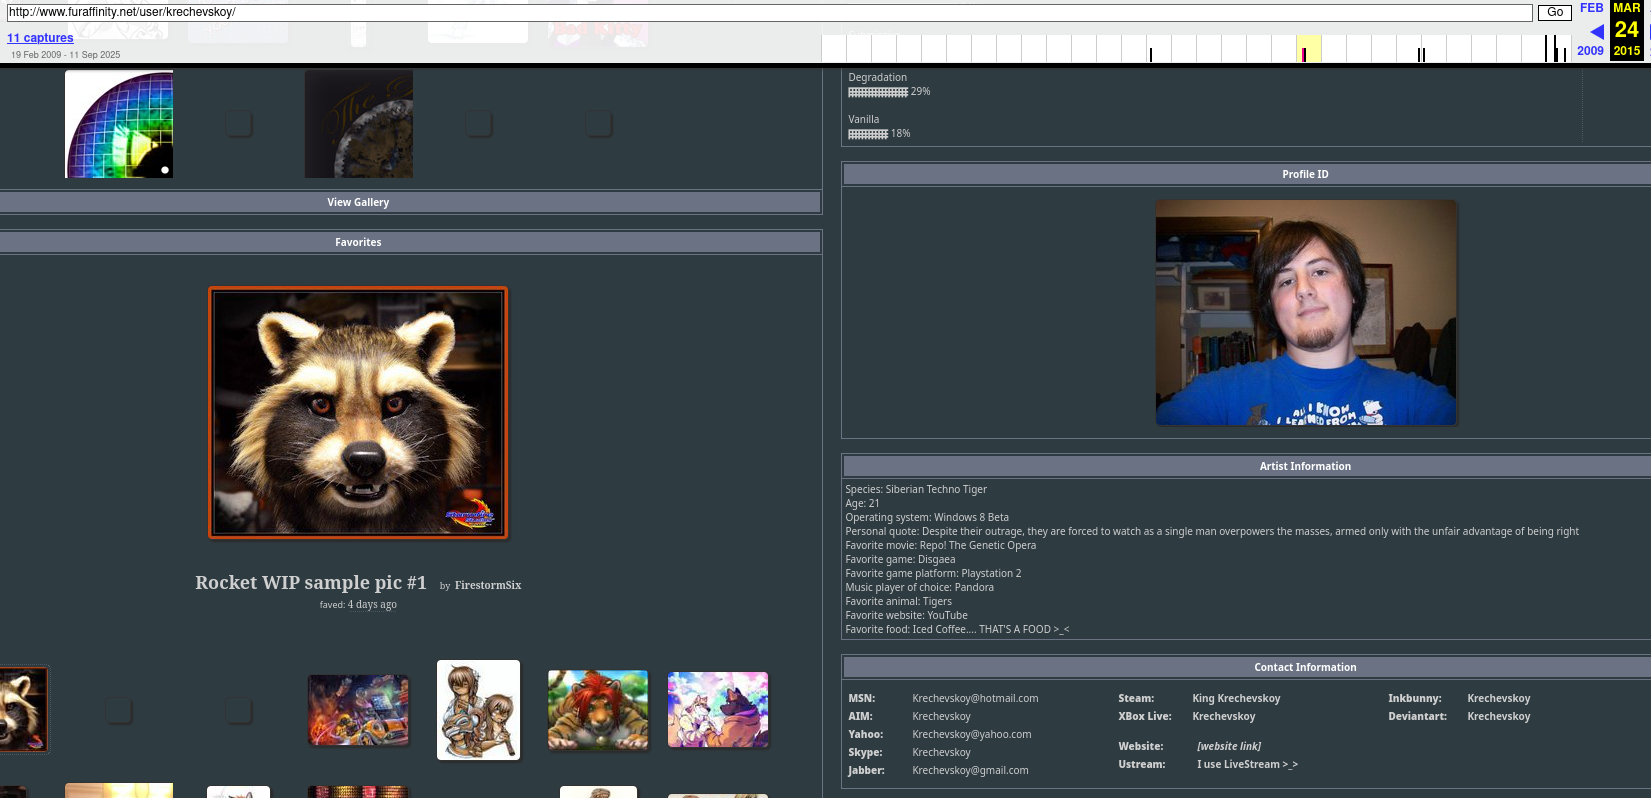Click the yellow highlighted timeline marker
Image resolution: width=1651 pixels, height=798 pixels.
[1308, 49]
